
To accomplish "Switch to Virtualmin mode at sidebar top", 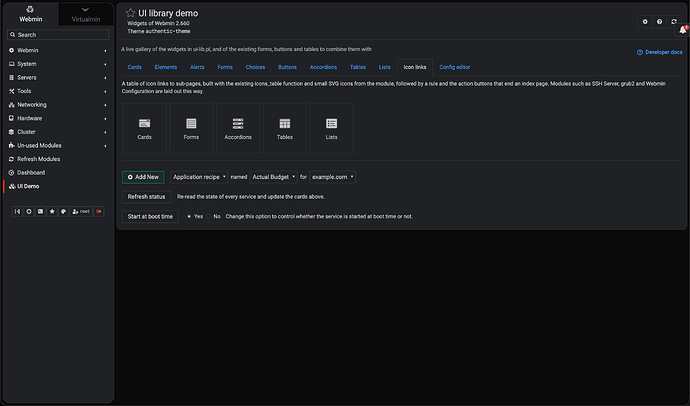I will (86, 14).
